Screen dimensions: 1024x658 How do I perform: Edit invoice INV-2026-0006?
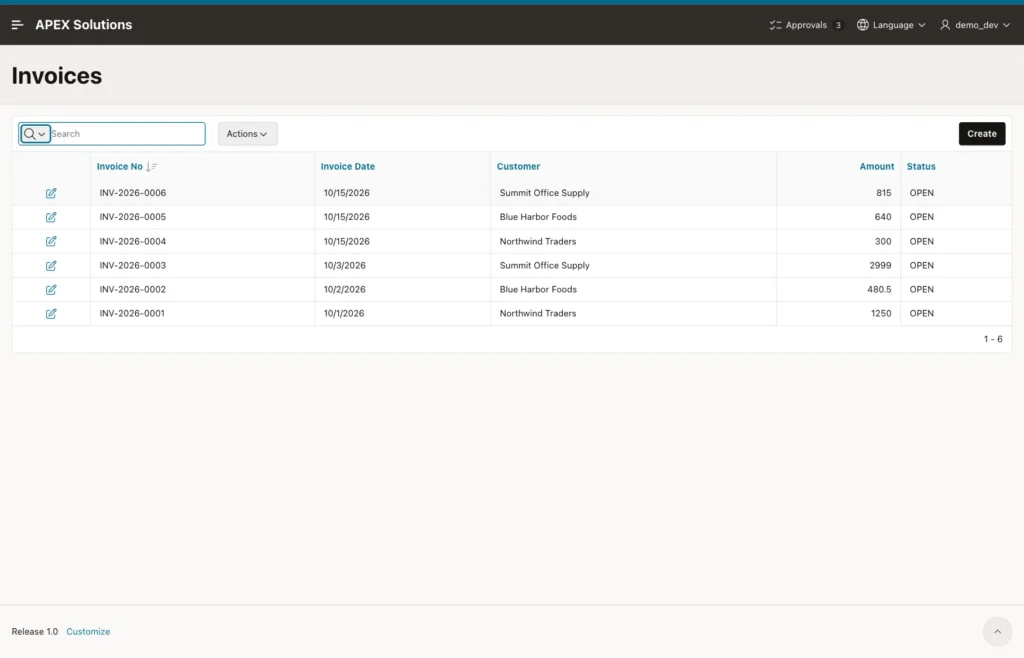(x=51, y=193)
